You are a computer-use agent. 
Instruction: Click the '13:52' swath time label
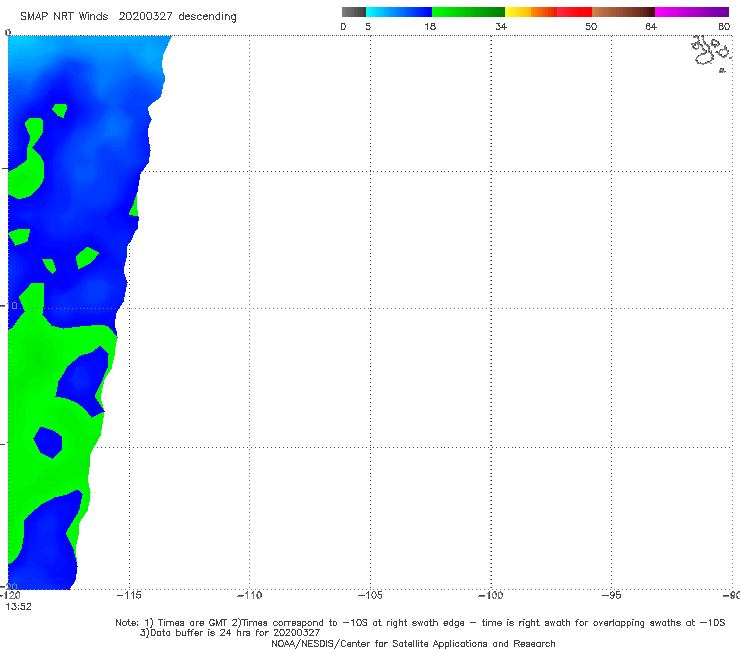[18, 607]
